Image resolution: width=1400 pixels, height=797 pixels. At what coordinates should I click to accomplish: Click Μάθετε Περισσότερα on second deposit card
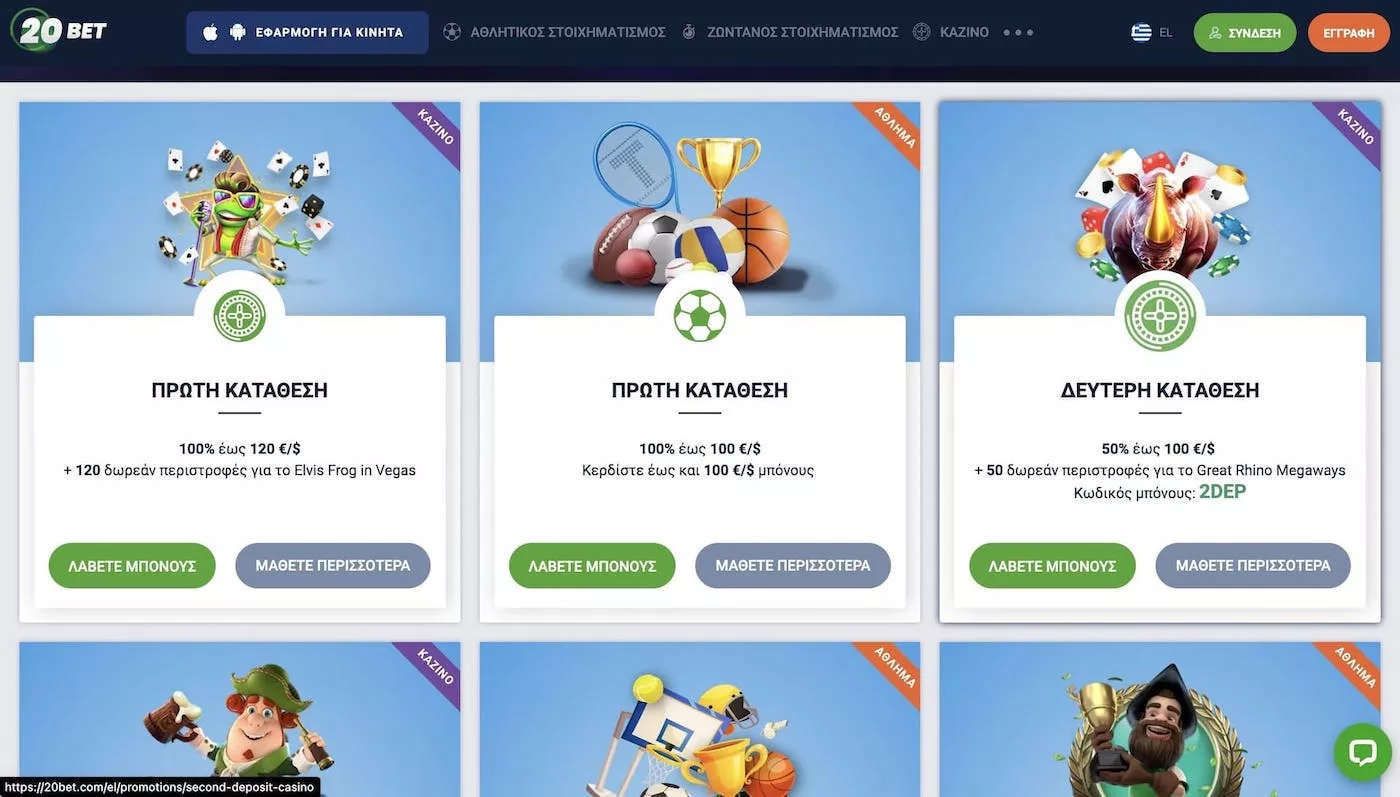pos(1253,566)
